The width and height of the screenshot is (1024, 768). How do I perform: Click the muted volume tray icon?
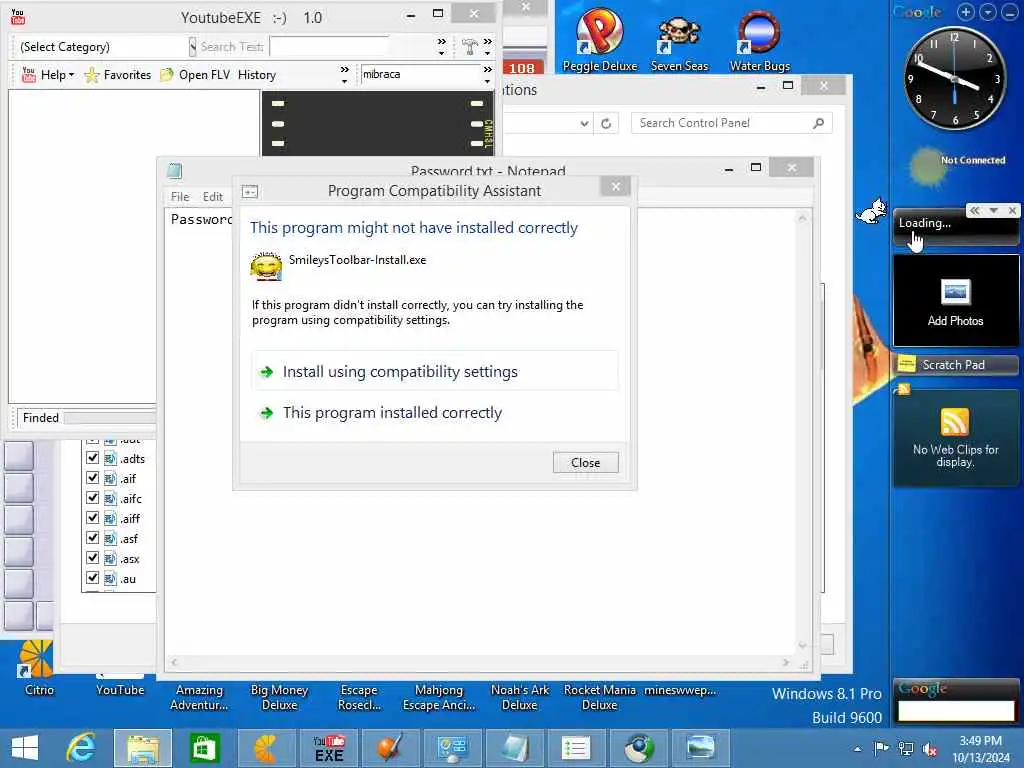point(929,749)
